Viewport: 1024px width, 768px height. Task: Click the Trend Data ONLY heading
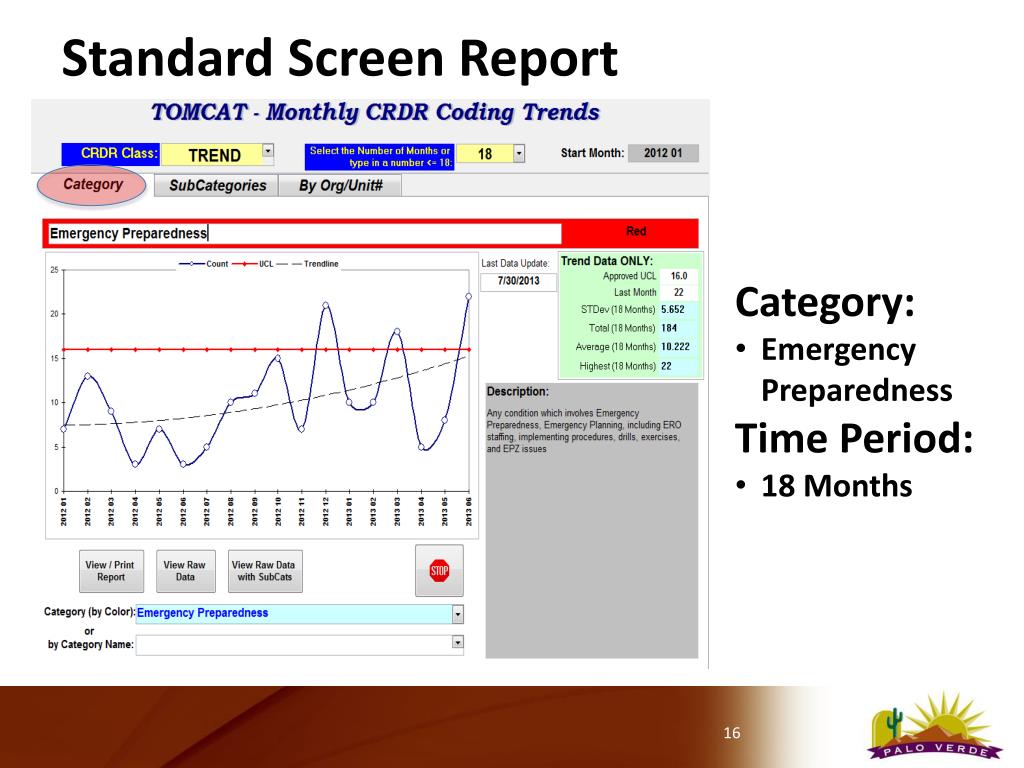click(x=607, y=261)
